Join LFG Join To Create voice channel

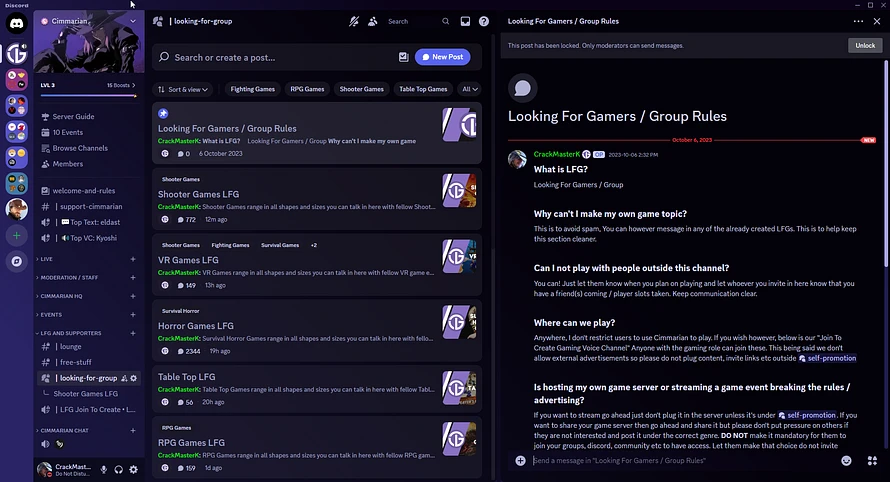(x=89, y=409)
